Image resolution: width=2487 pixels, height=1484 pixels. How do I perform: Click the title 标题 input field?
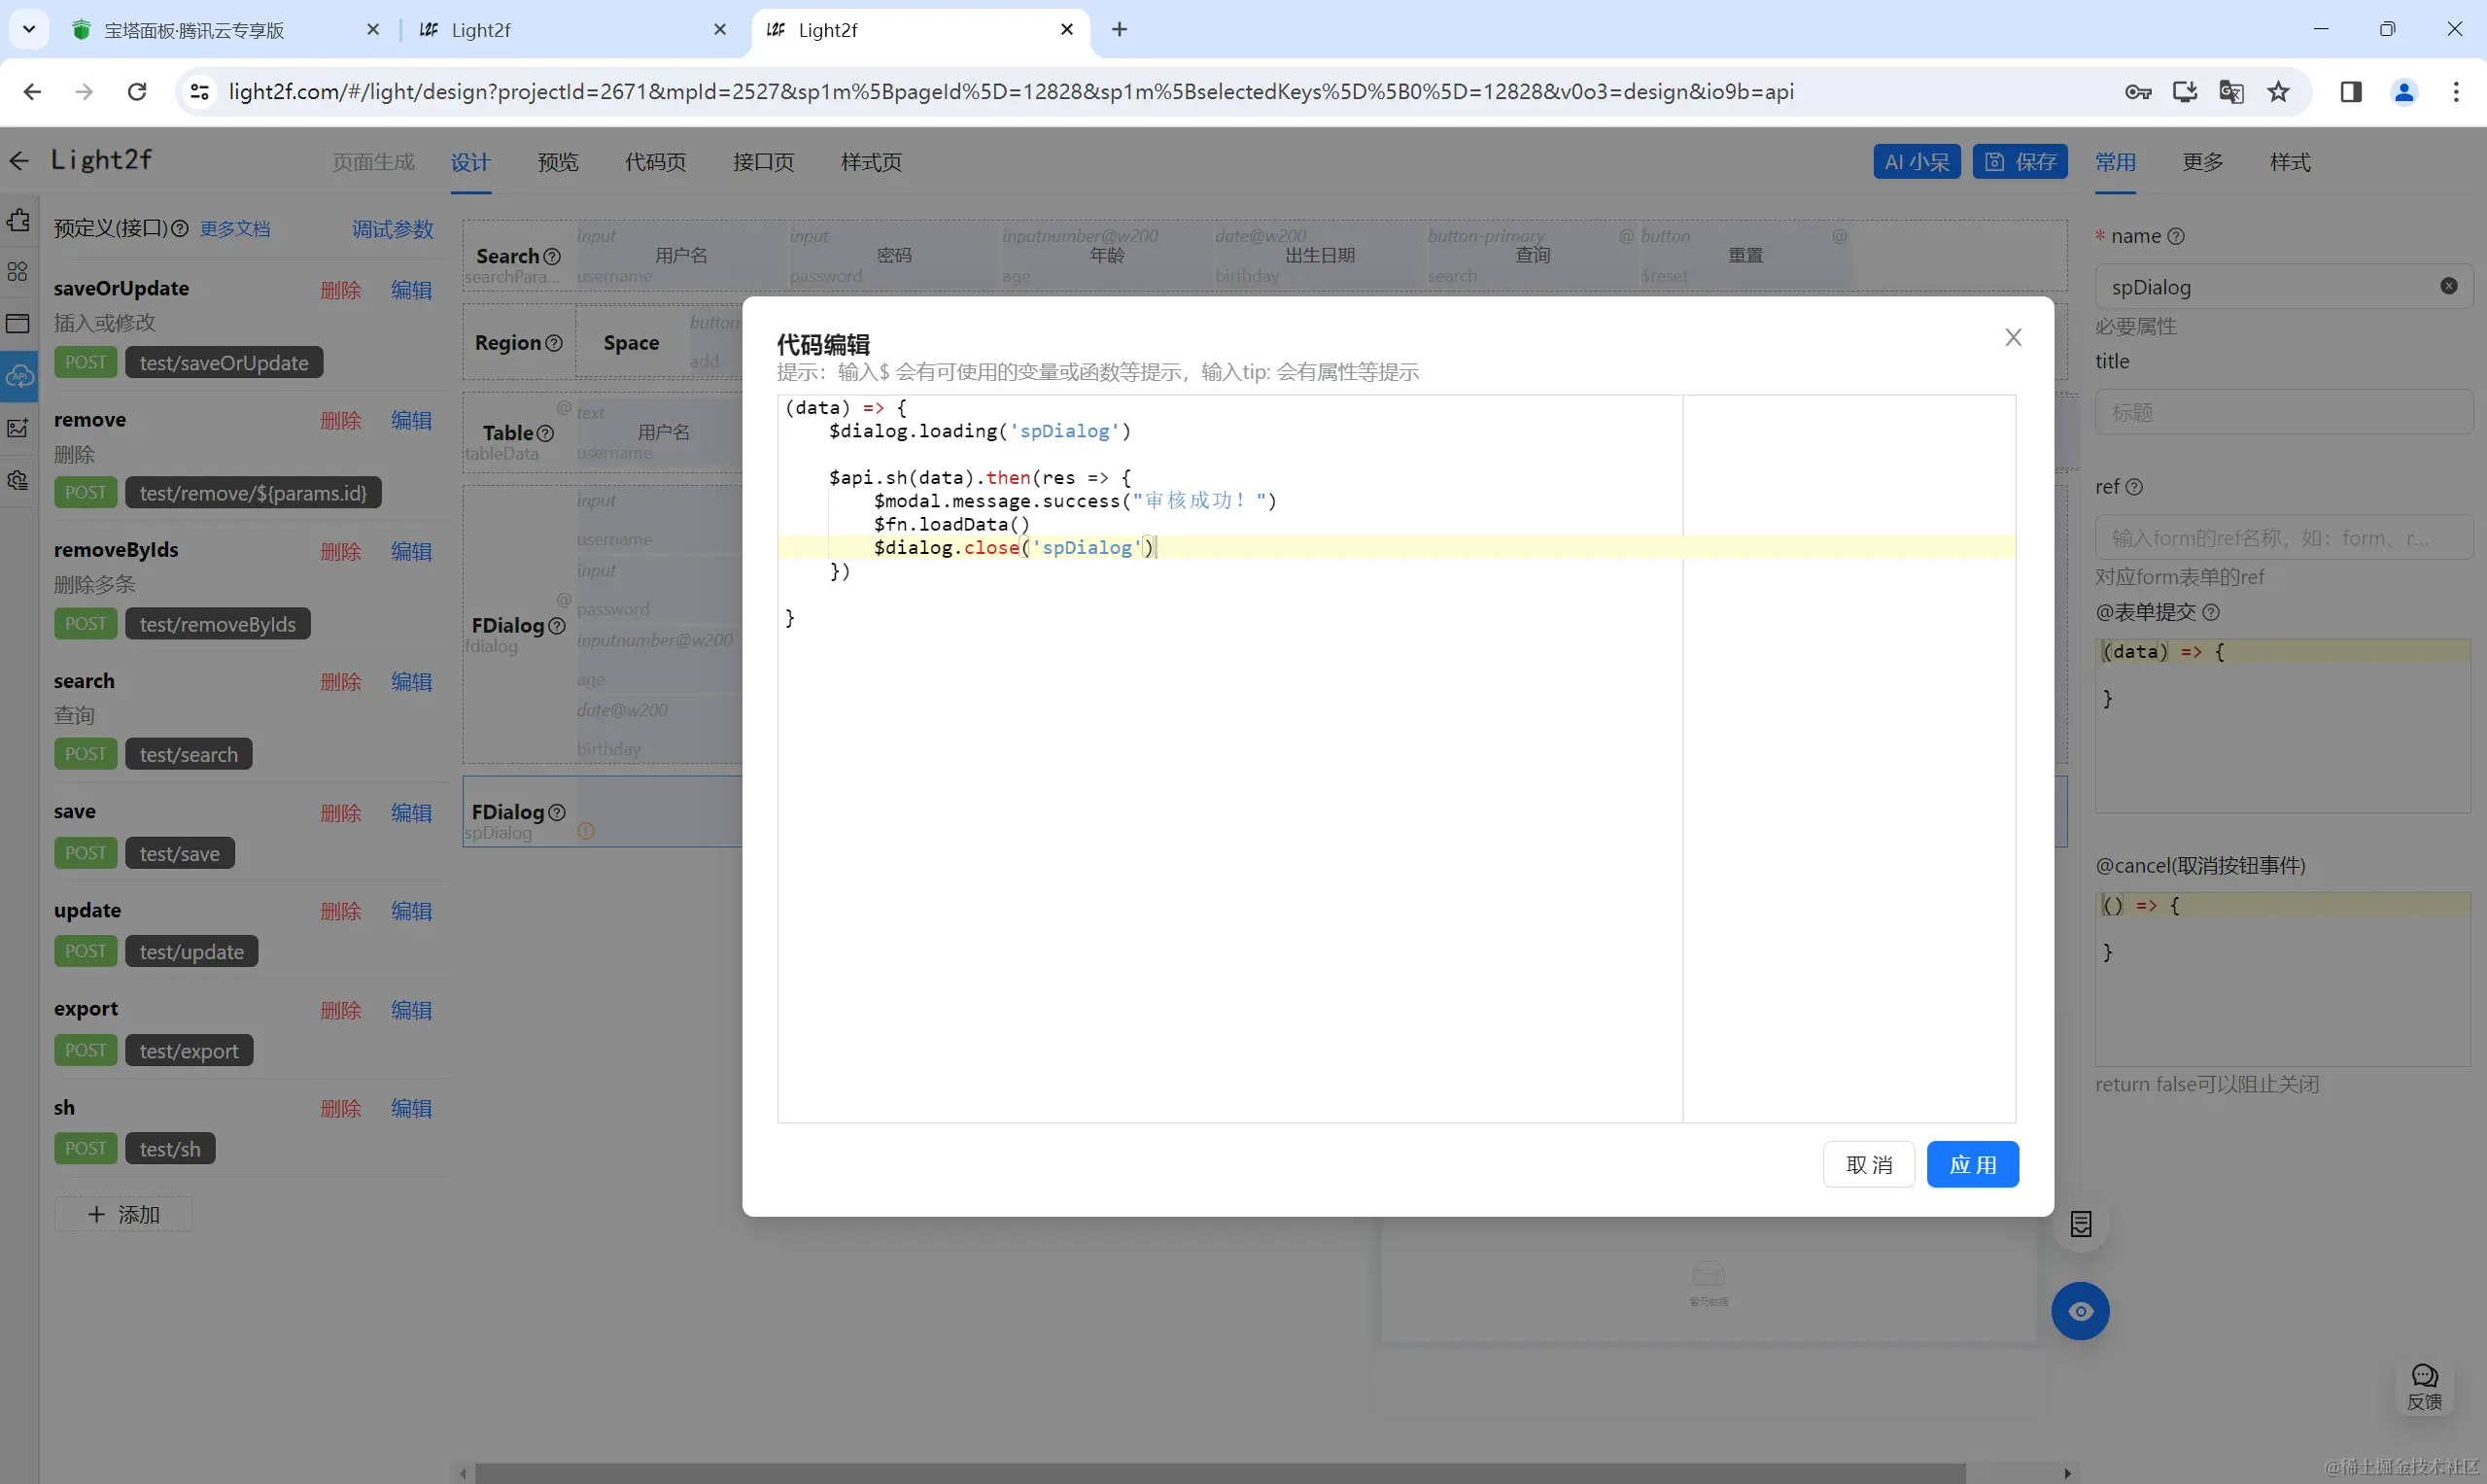pos(2284,412)
